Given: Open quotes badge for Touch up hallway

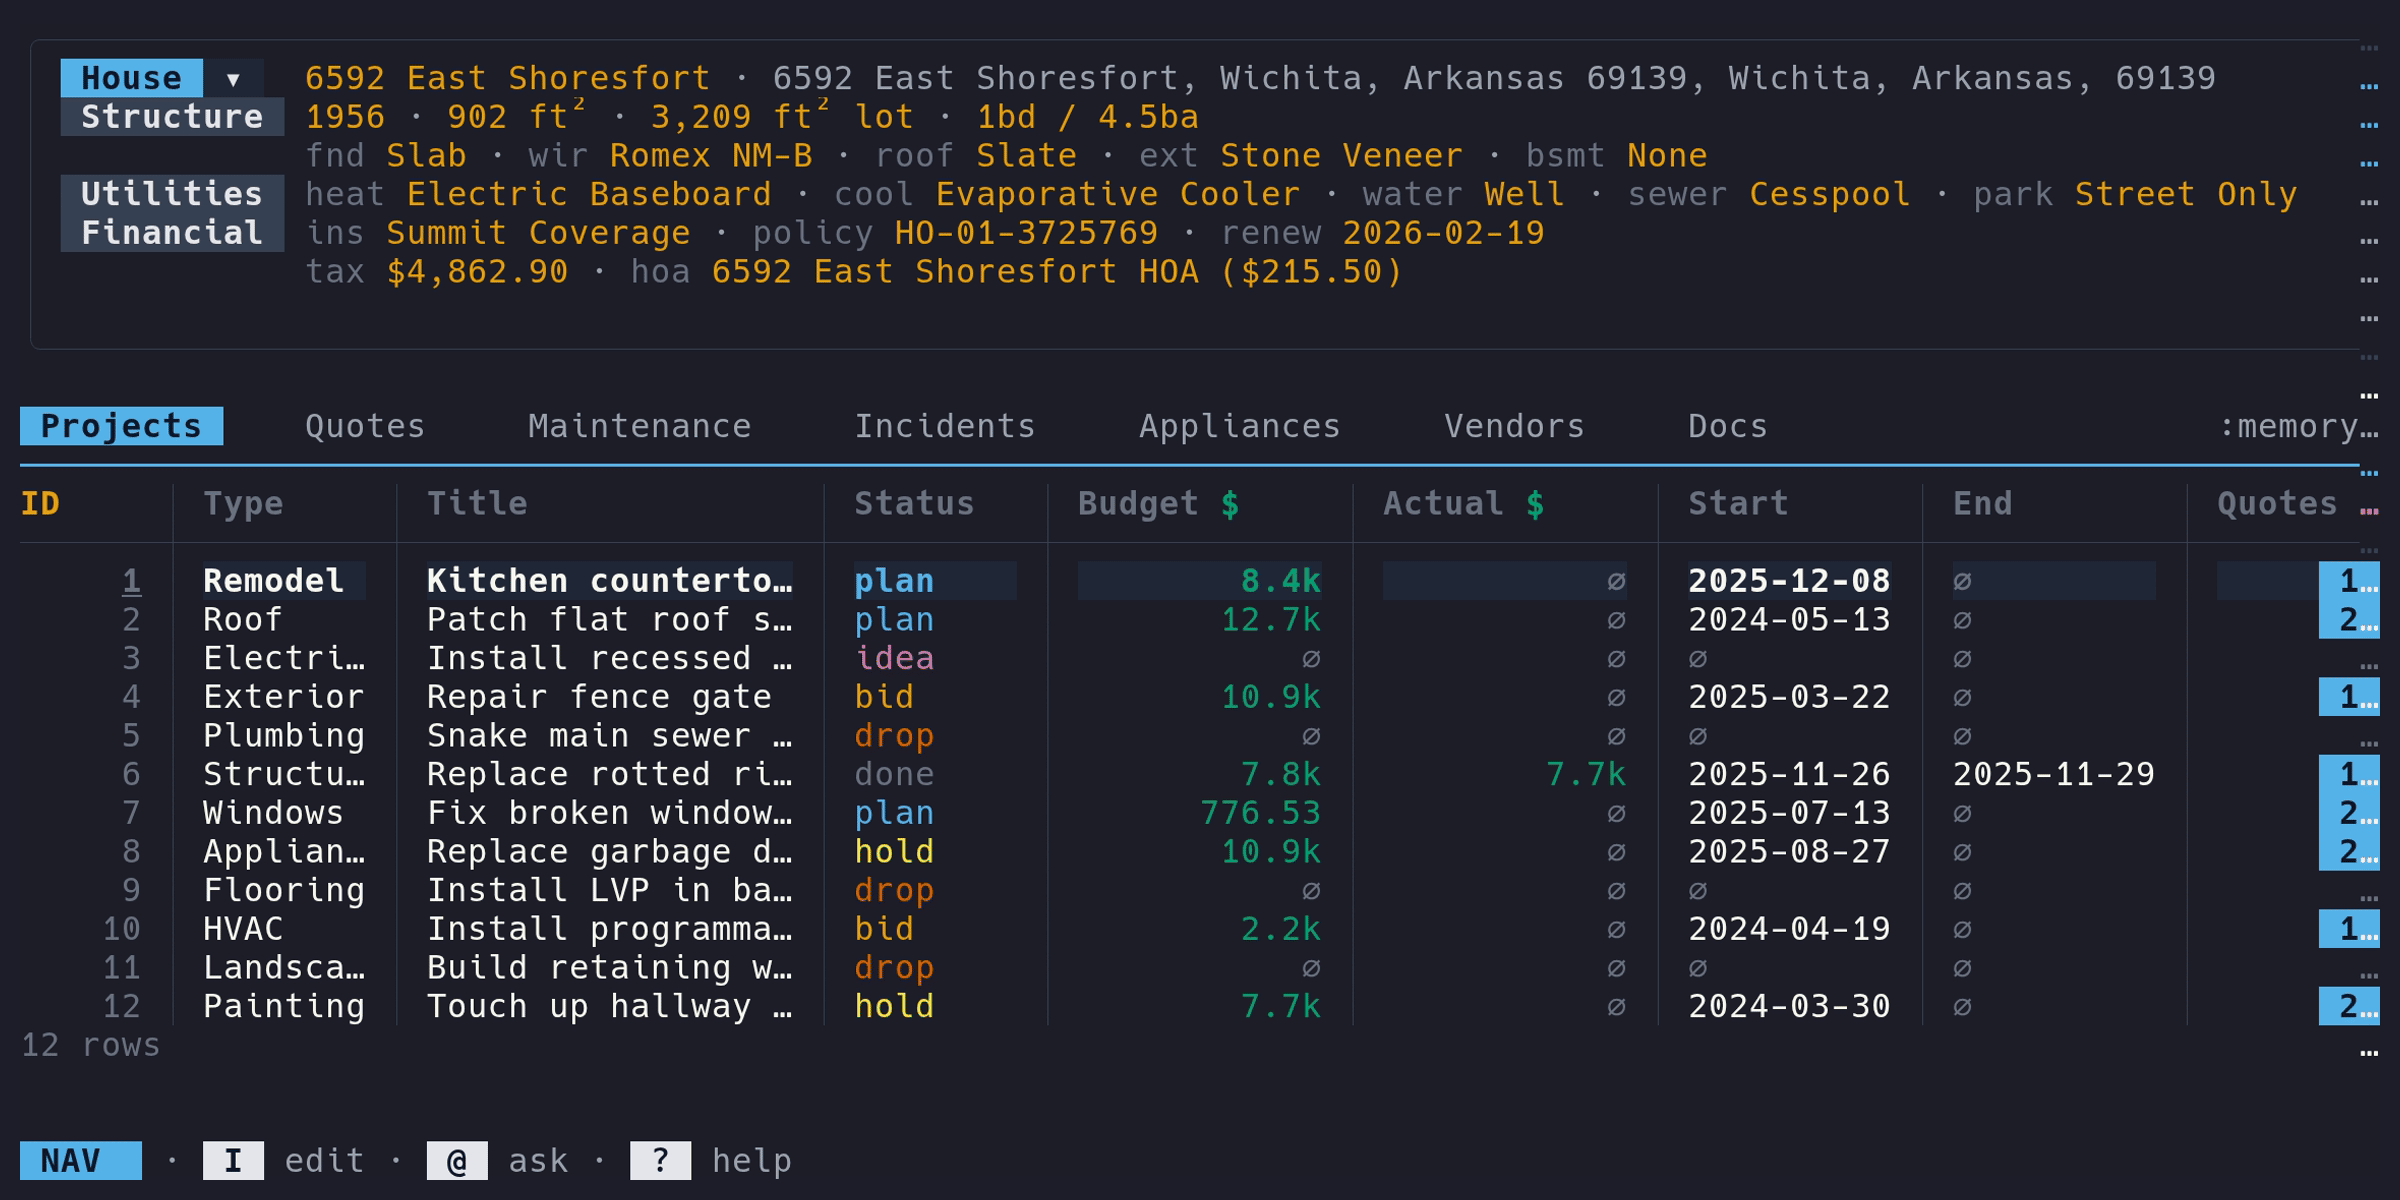Looking at the screenshot, I should point(2347,1006).
